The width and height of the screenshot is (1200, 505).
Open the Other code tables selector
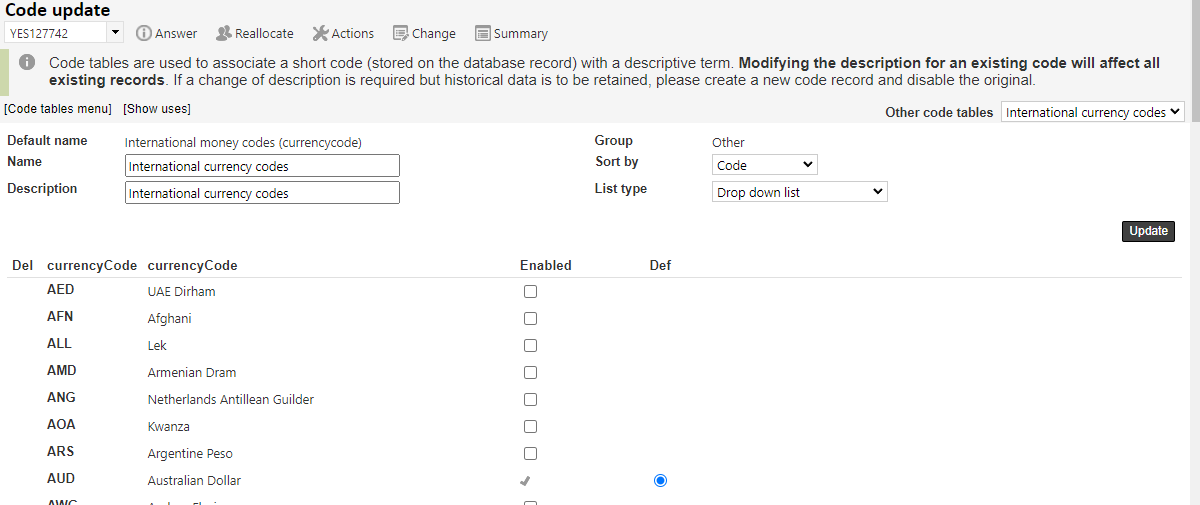[x=1093, y=113]
